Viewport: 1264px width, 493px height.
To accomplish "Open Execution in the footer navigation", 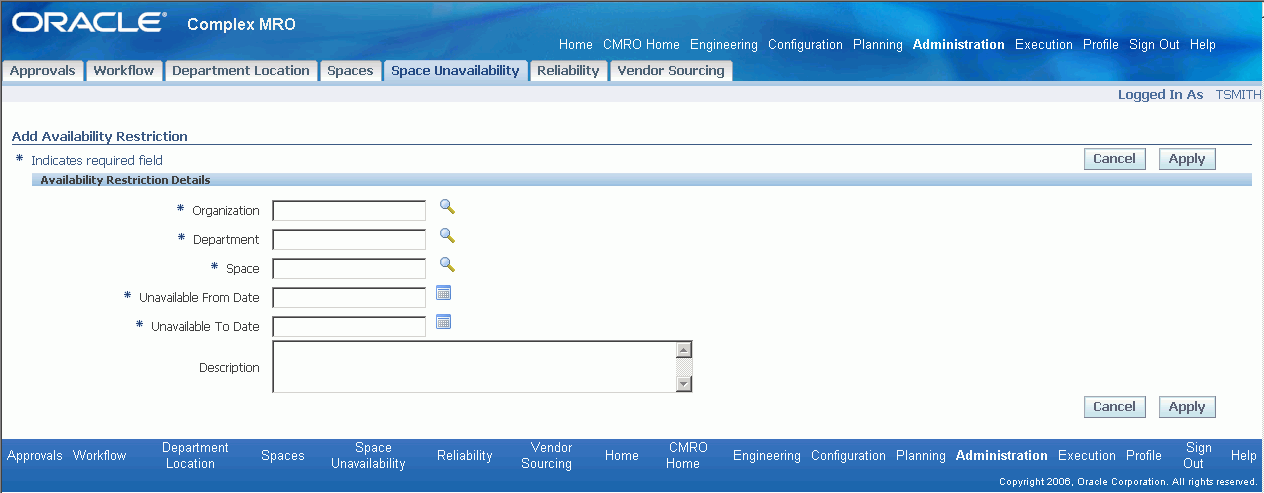I will pyautogui.click(x=1087, y=456).
